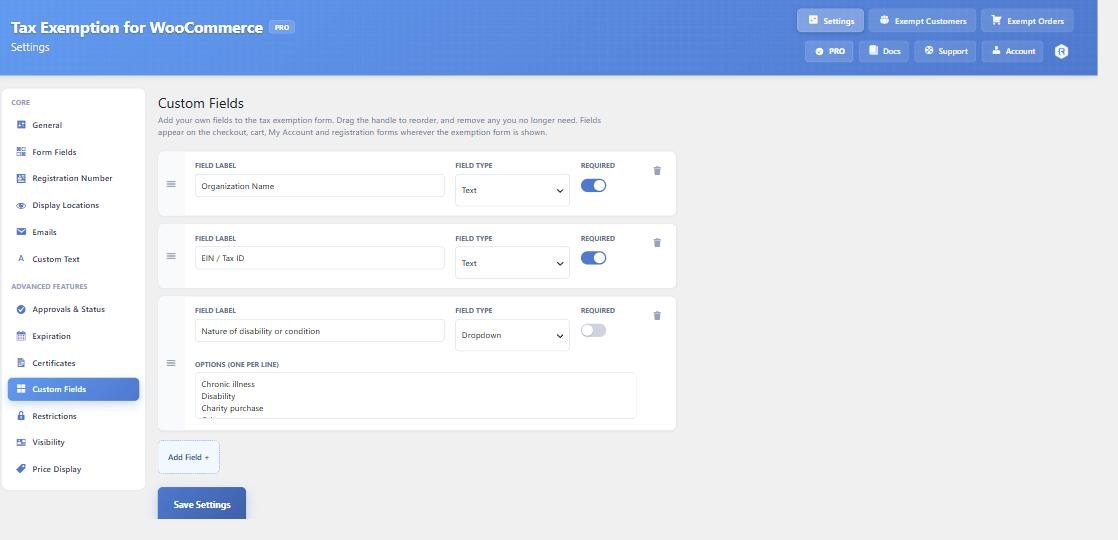This screenshot has width=1118, height=540.
Task: Click the PRO header button
Action: tap(829, 51)
